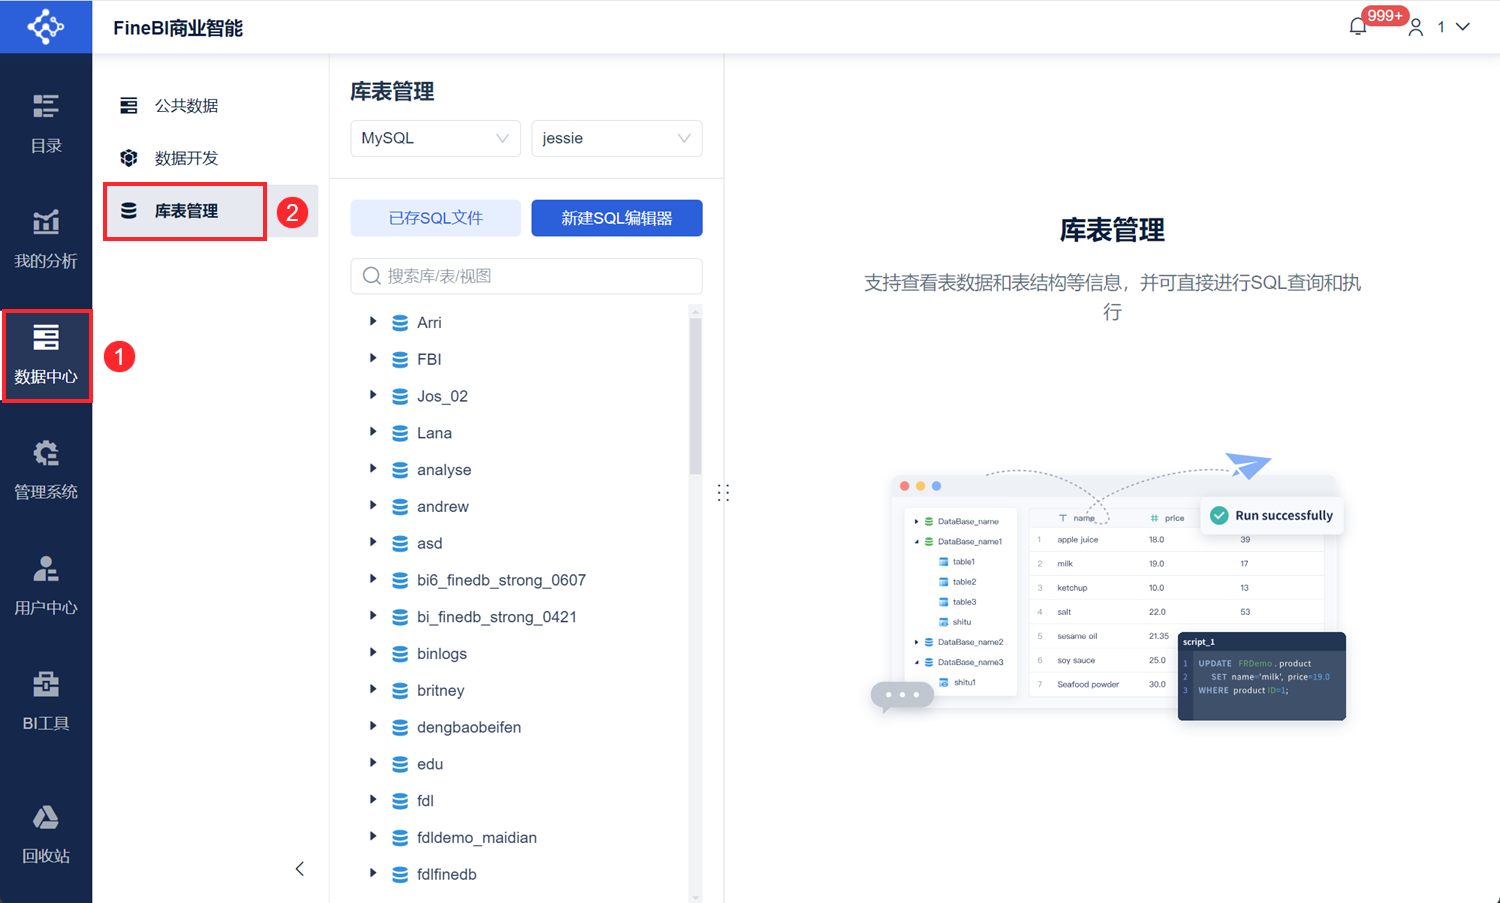Viewport: 1500px width, 903px height.
Task: Click the Lana database icon
Action: coord(400,434)
